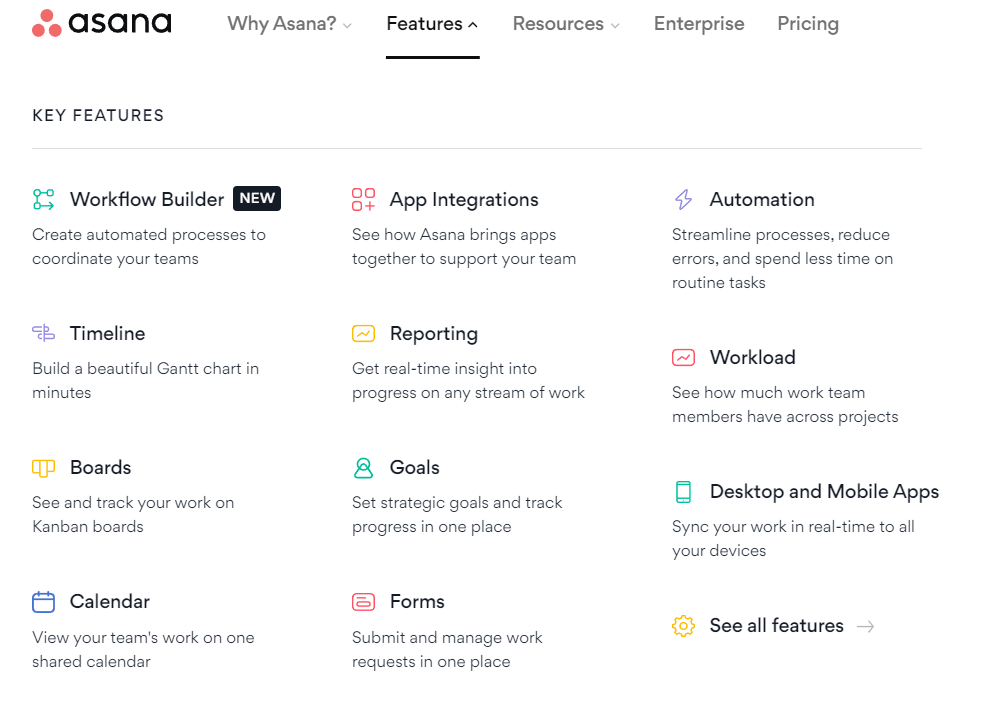Select the Forms icon

(363, 601)
